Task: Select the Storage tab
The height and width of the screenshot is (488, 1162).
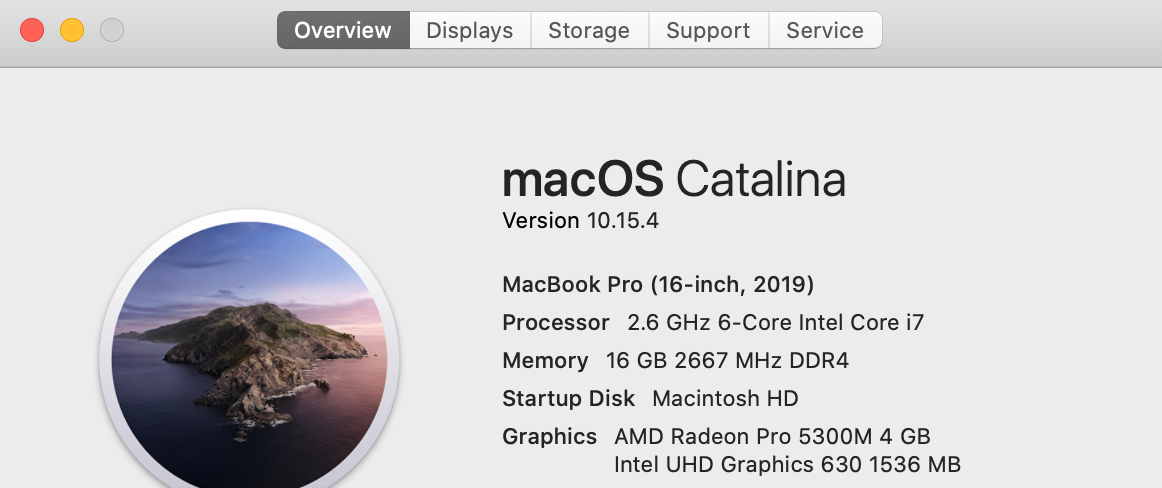Action: (x=589, y=30)
